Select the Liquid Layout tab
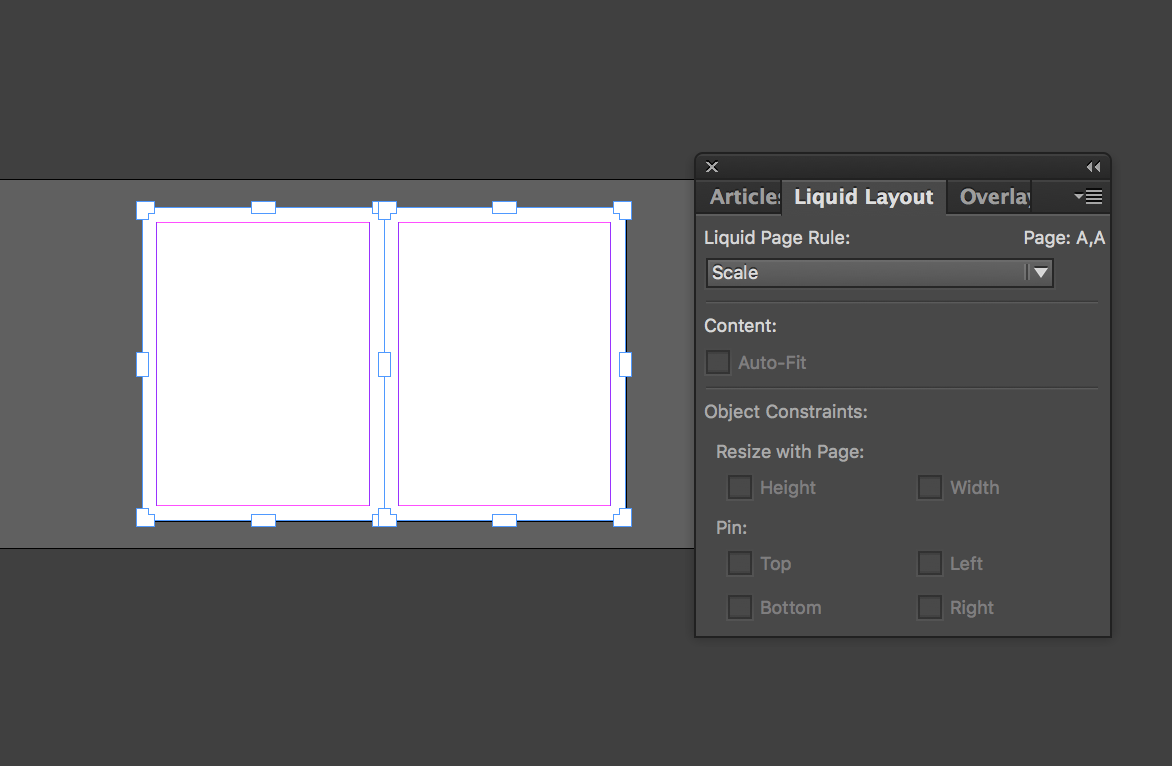The image size is (1172, 766). pyautogui.click(x=863, y=197)
